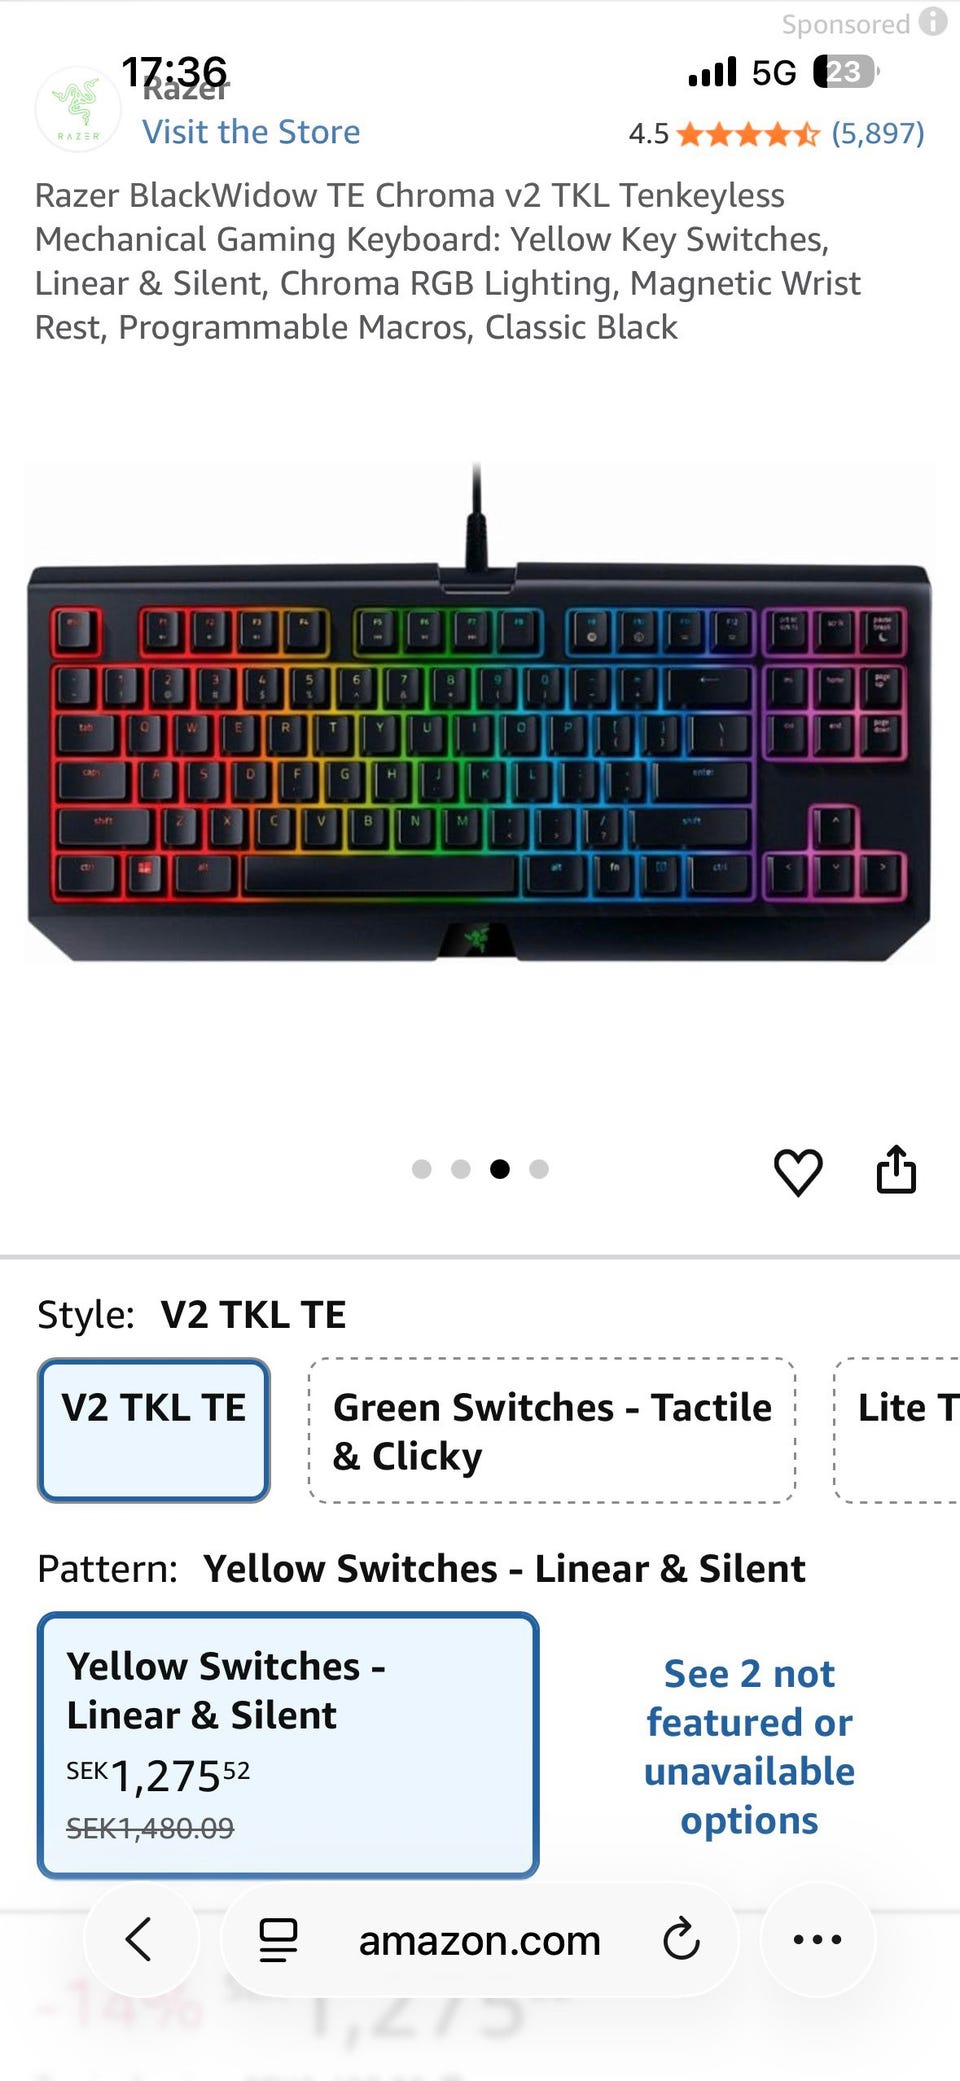Go back with browser back arrow

(x=139, y=1939)
